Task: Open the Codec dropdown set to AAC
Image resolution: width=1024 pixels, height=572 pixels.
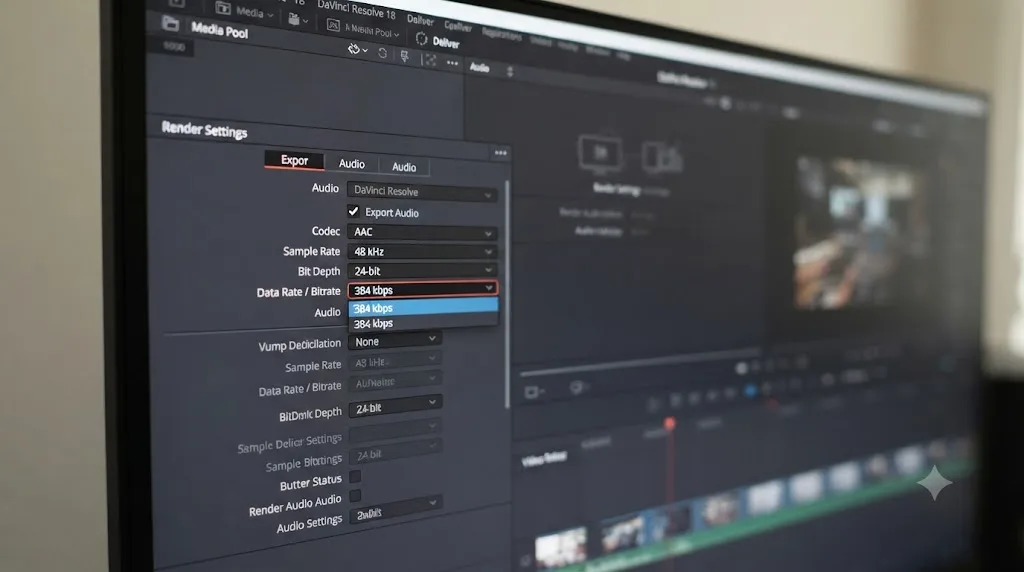Action: coord(422,232)
